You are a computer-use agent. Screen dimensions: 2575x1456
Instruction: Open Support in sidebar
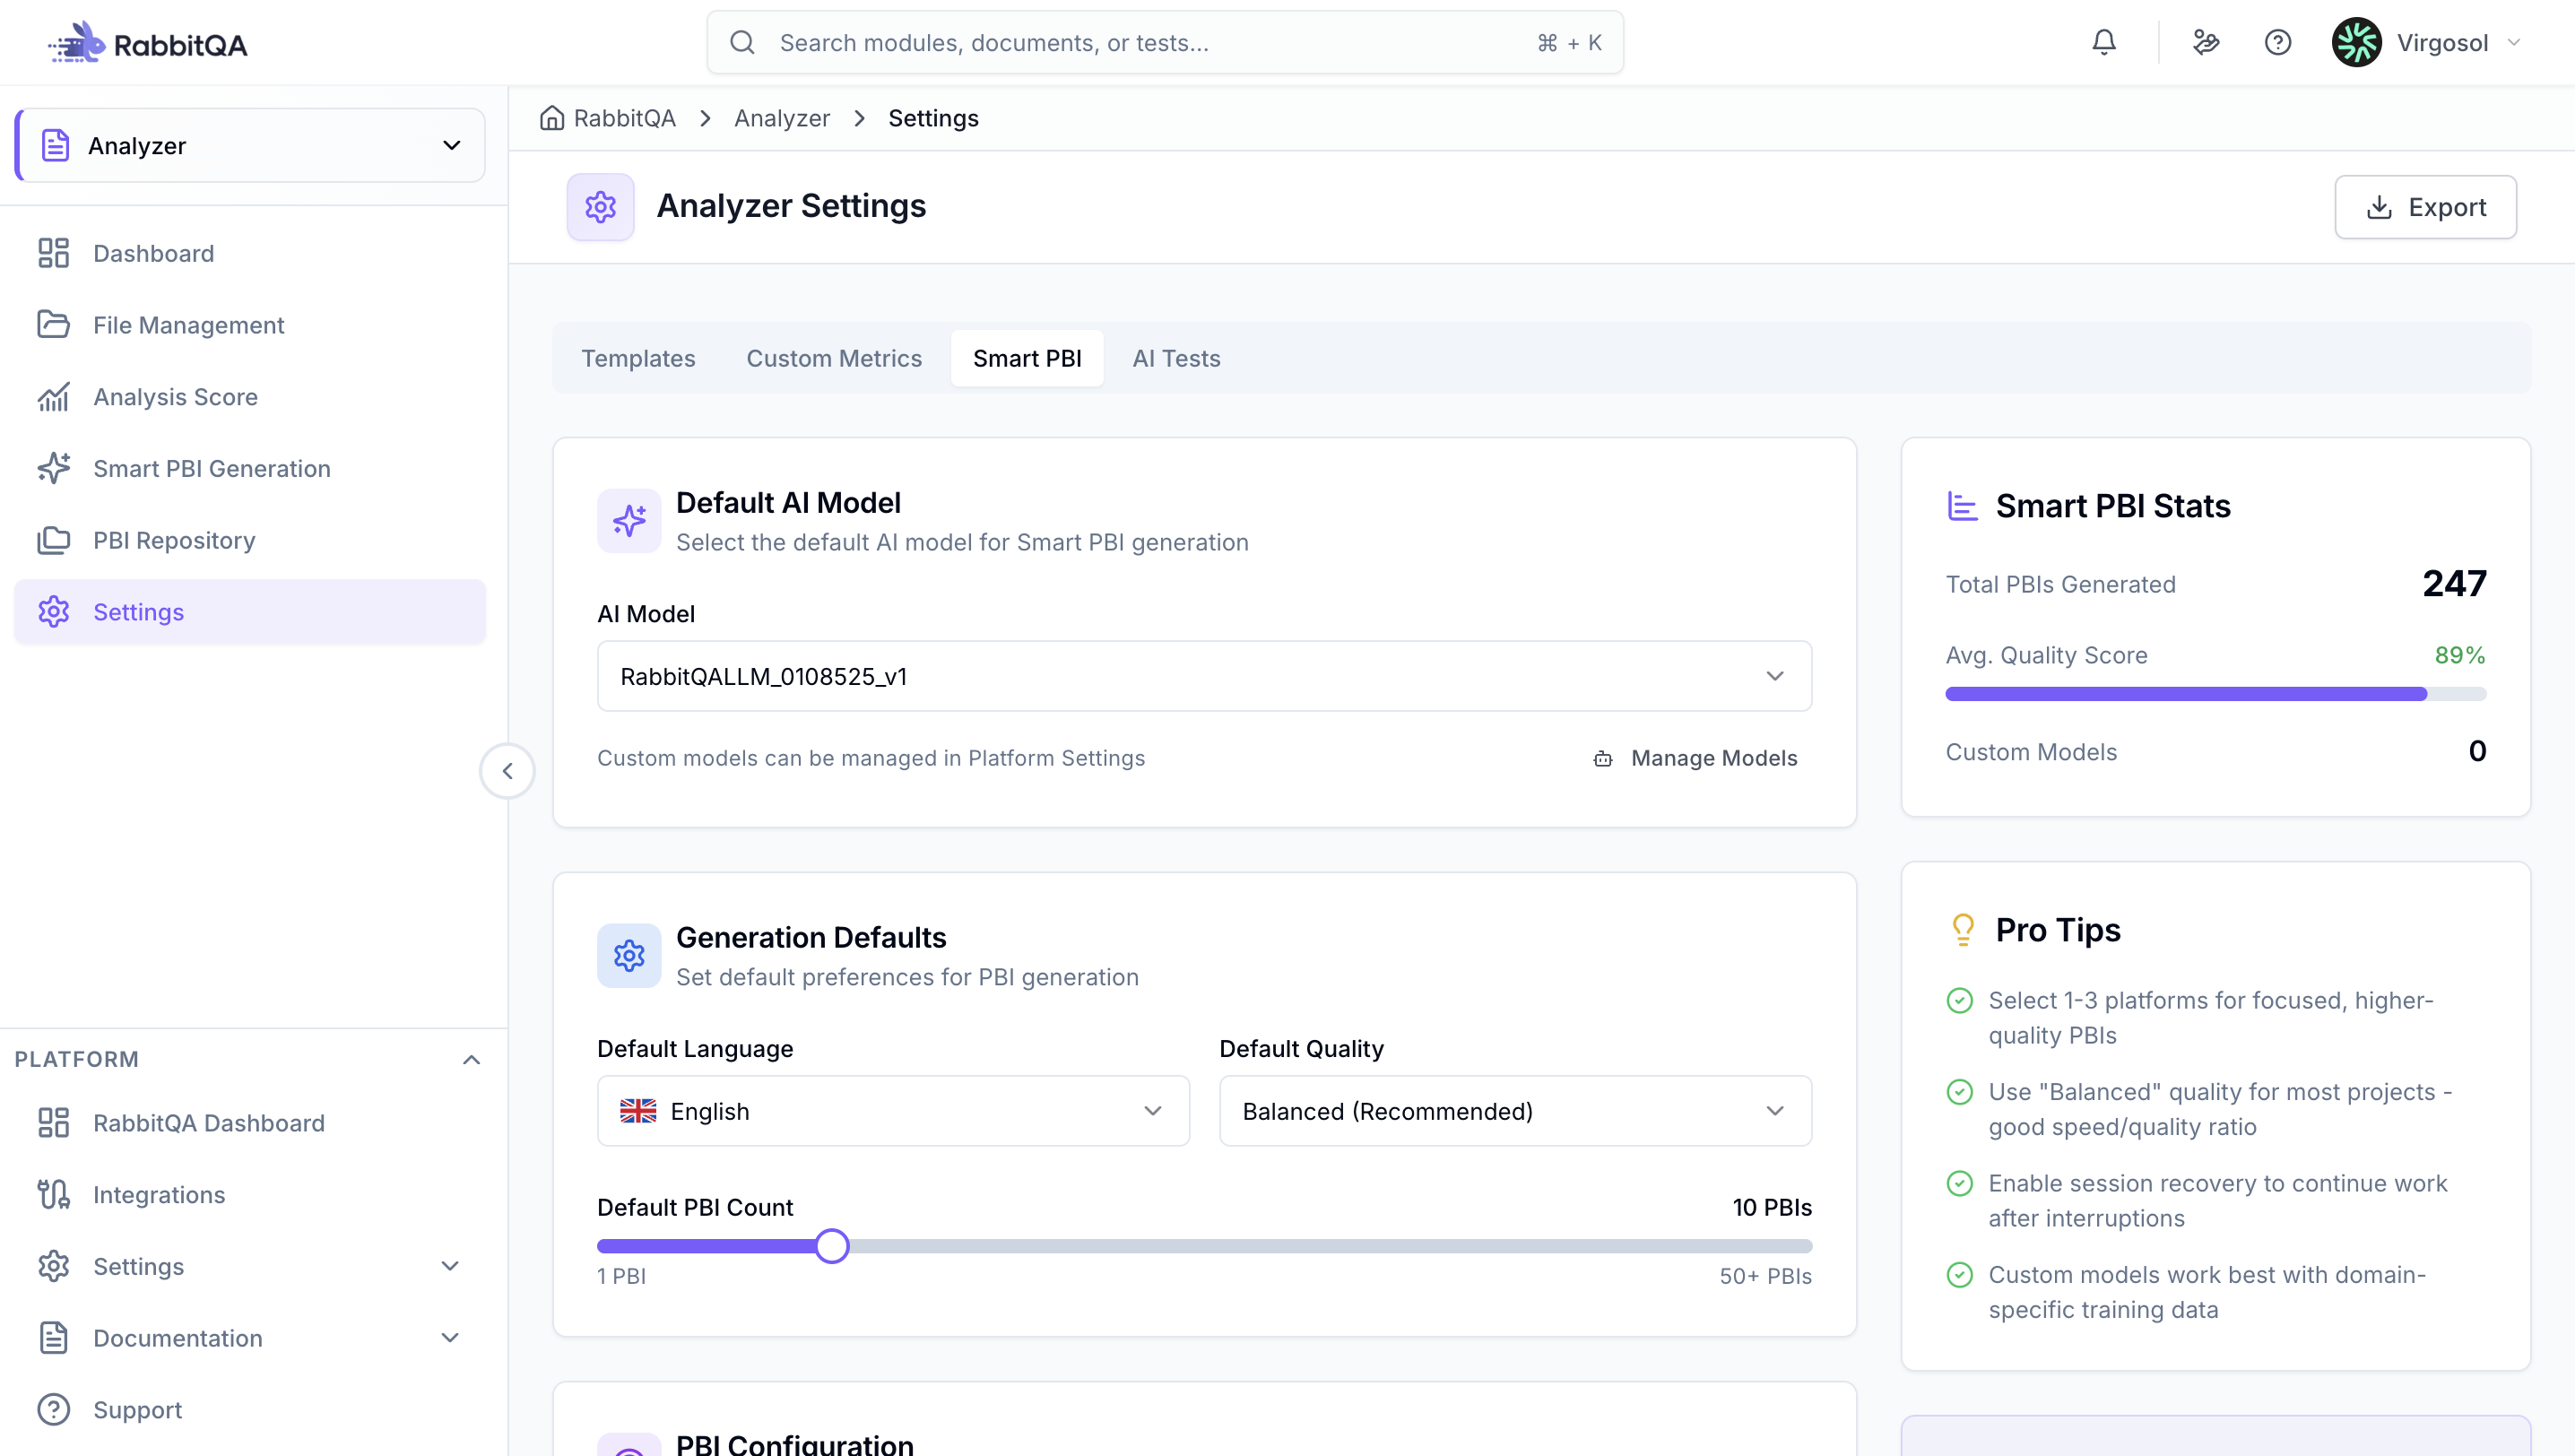tap(250, 1409)
